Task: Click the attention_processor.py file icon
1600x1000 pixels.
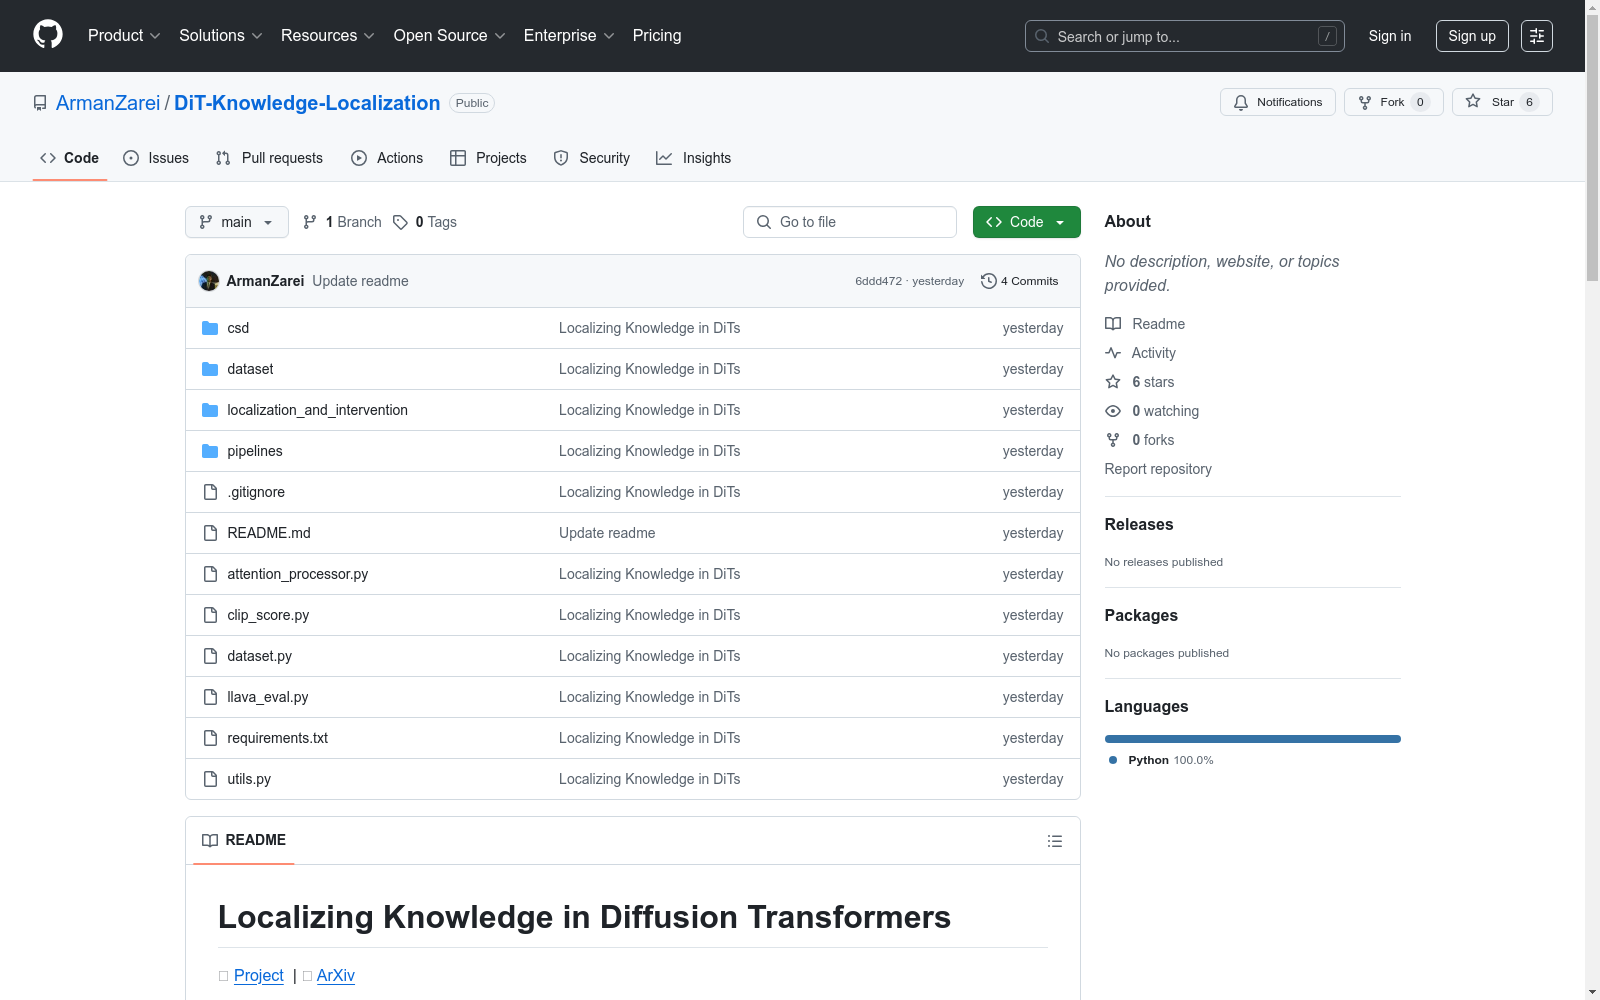Action: coord(210,574)
